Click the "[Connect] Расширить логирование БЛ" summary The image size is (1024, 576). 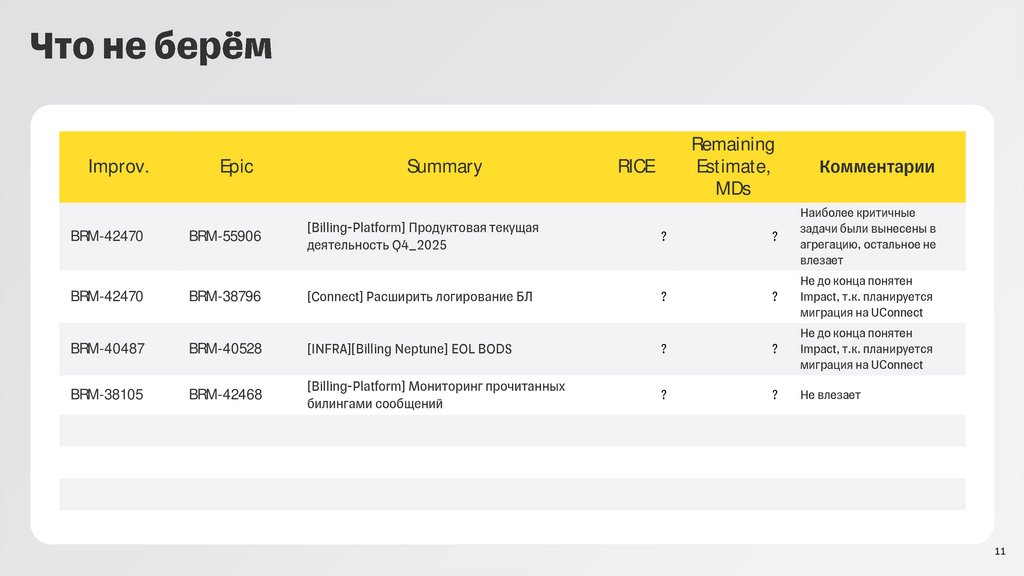tap(421, 297)
